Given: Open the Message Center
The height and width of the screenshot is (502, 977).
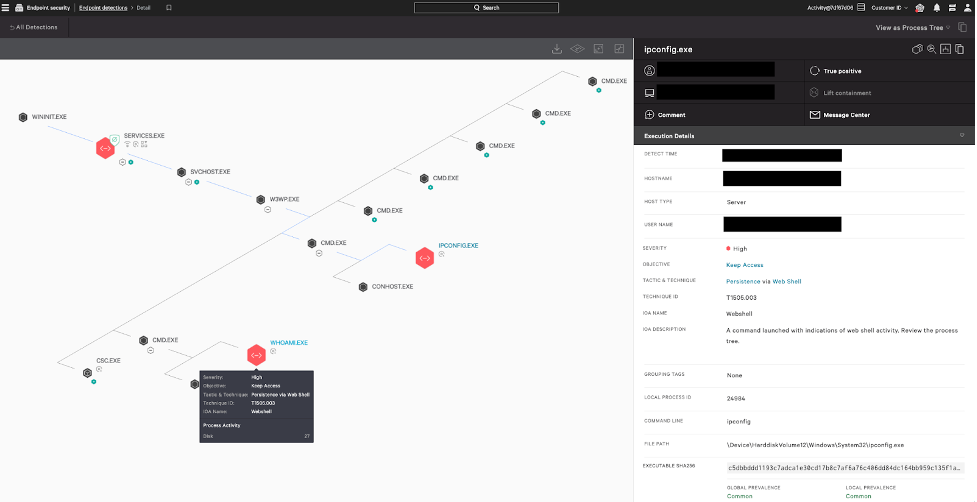Looking at the screenshot, I should click(840, 115).
